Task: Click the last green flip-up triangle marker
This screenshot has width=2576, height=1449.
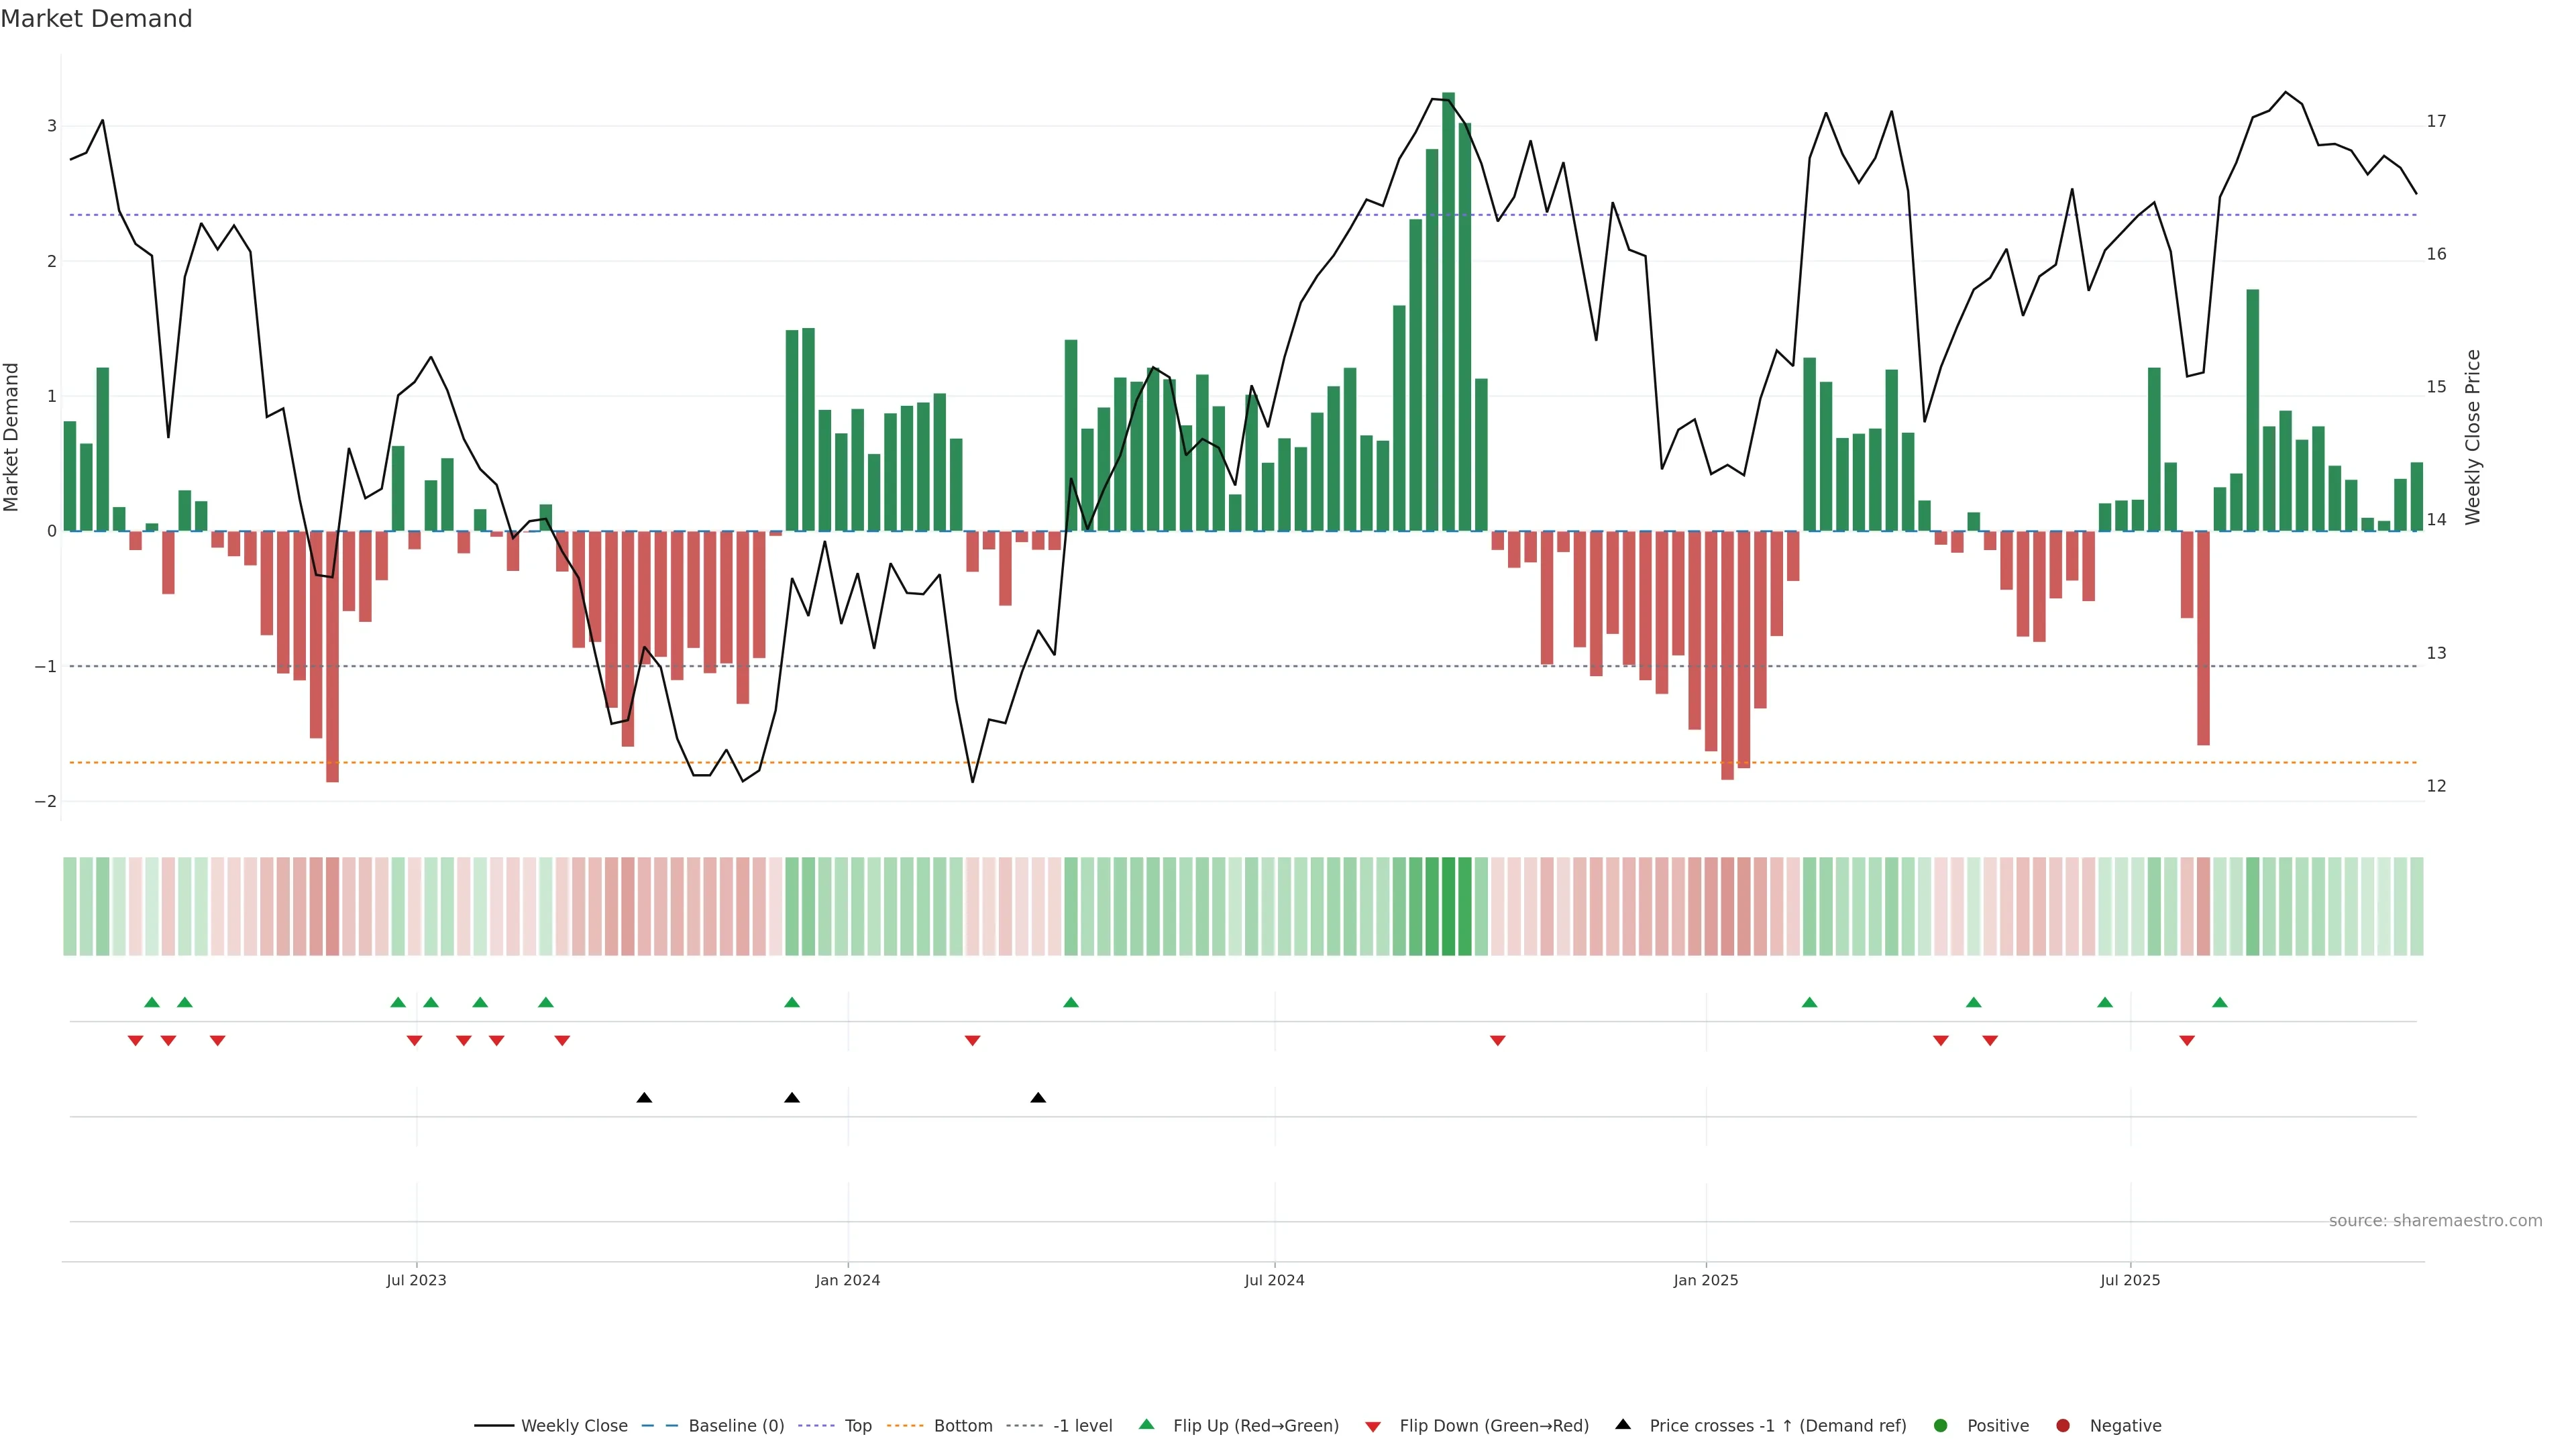Action: (x=2220, y=1002)
